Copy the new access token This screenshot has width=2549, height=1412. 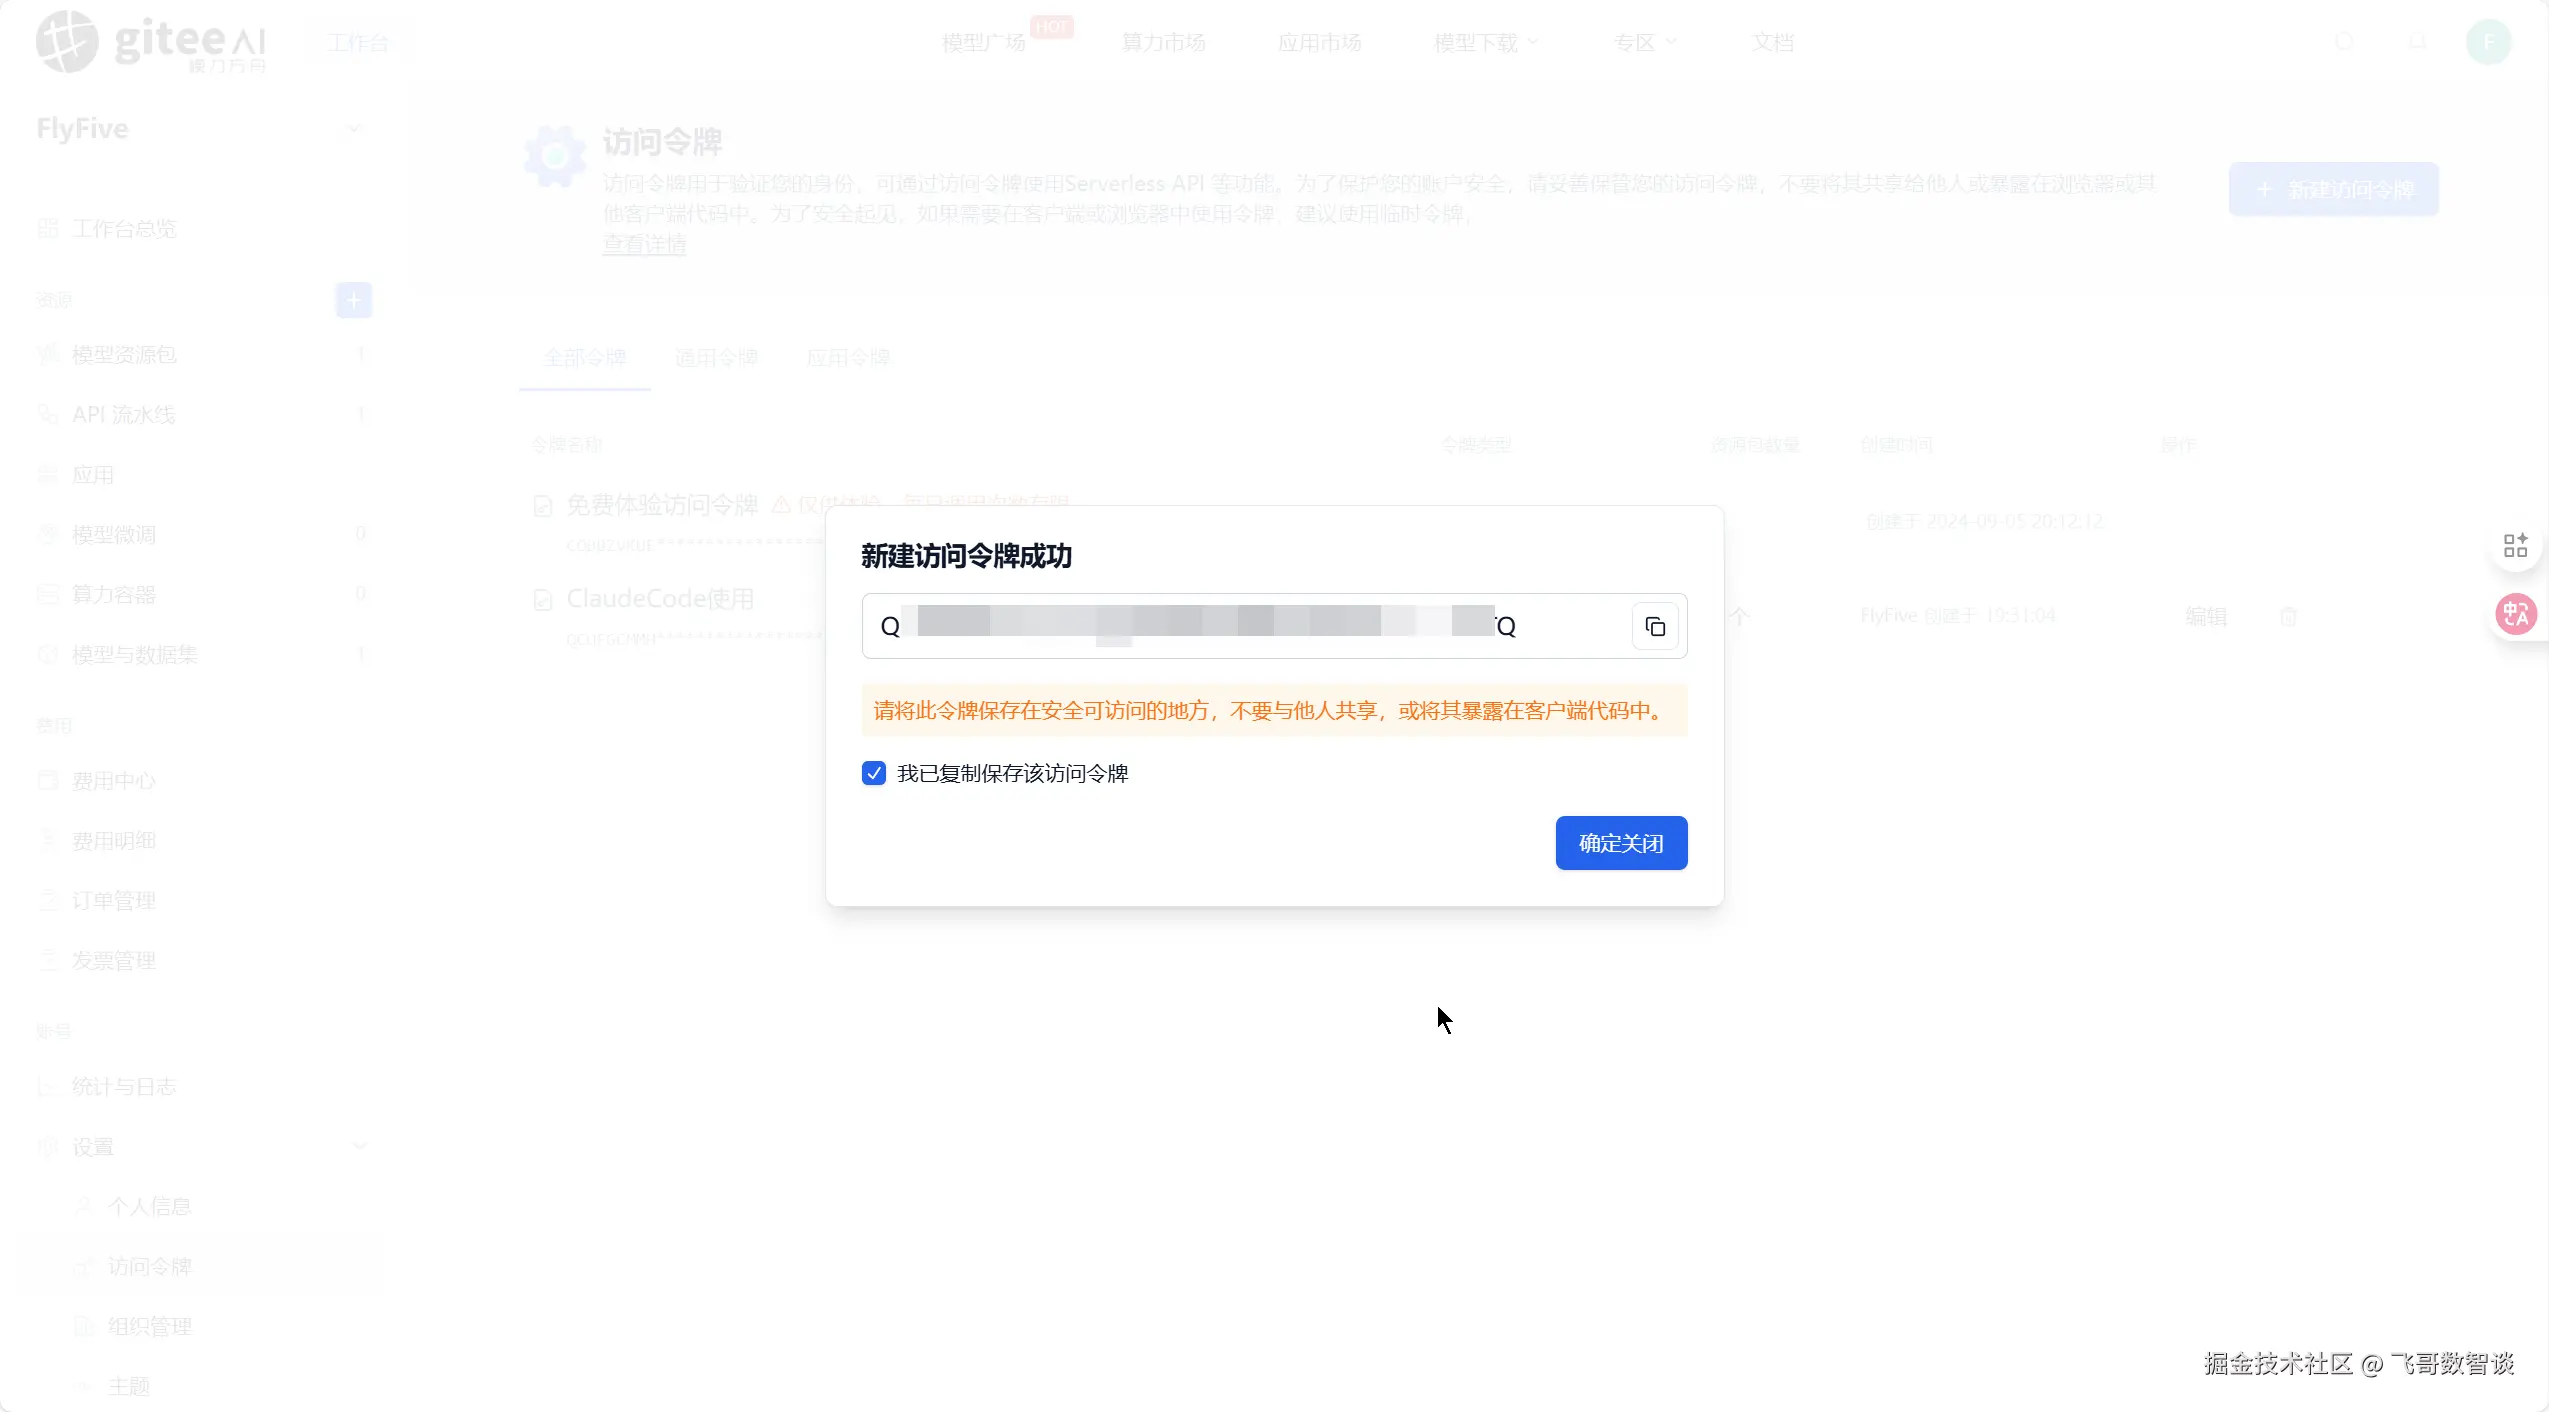(x=1655, y=627)
